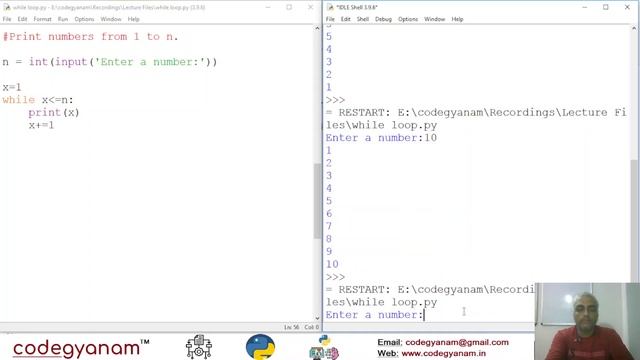Click the www.codegyanam.in web link
Viewport: 640px width, 360px height.
pyautogui.click(x=444, y=353)
